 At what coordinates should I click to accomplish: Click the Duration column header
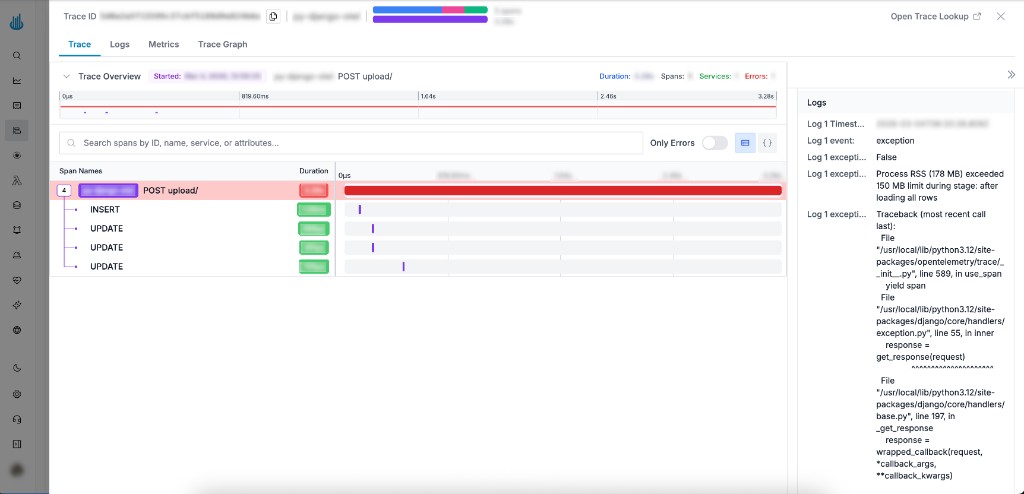click(313, 171)
